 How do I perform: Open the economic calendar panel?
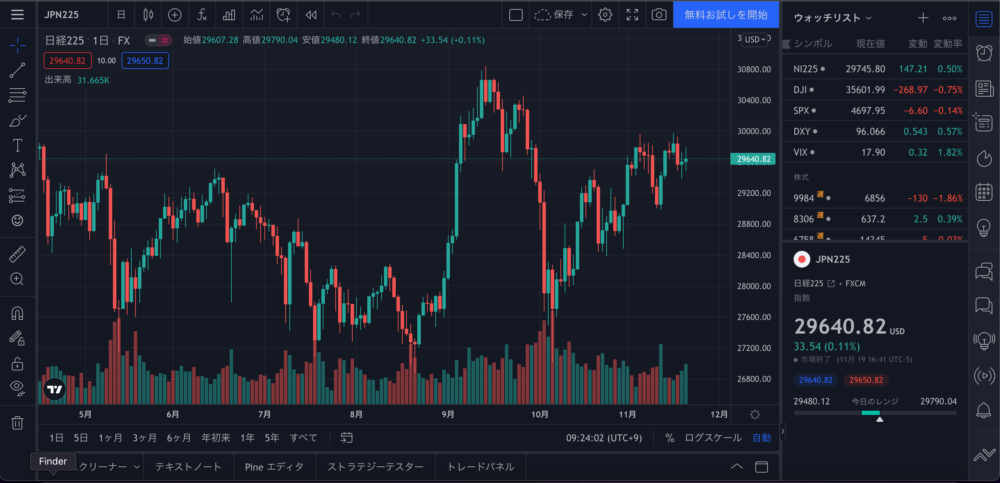click(x=984, y=191)
